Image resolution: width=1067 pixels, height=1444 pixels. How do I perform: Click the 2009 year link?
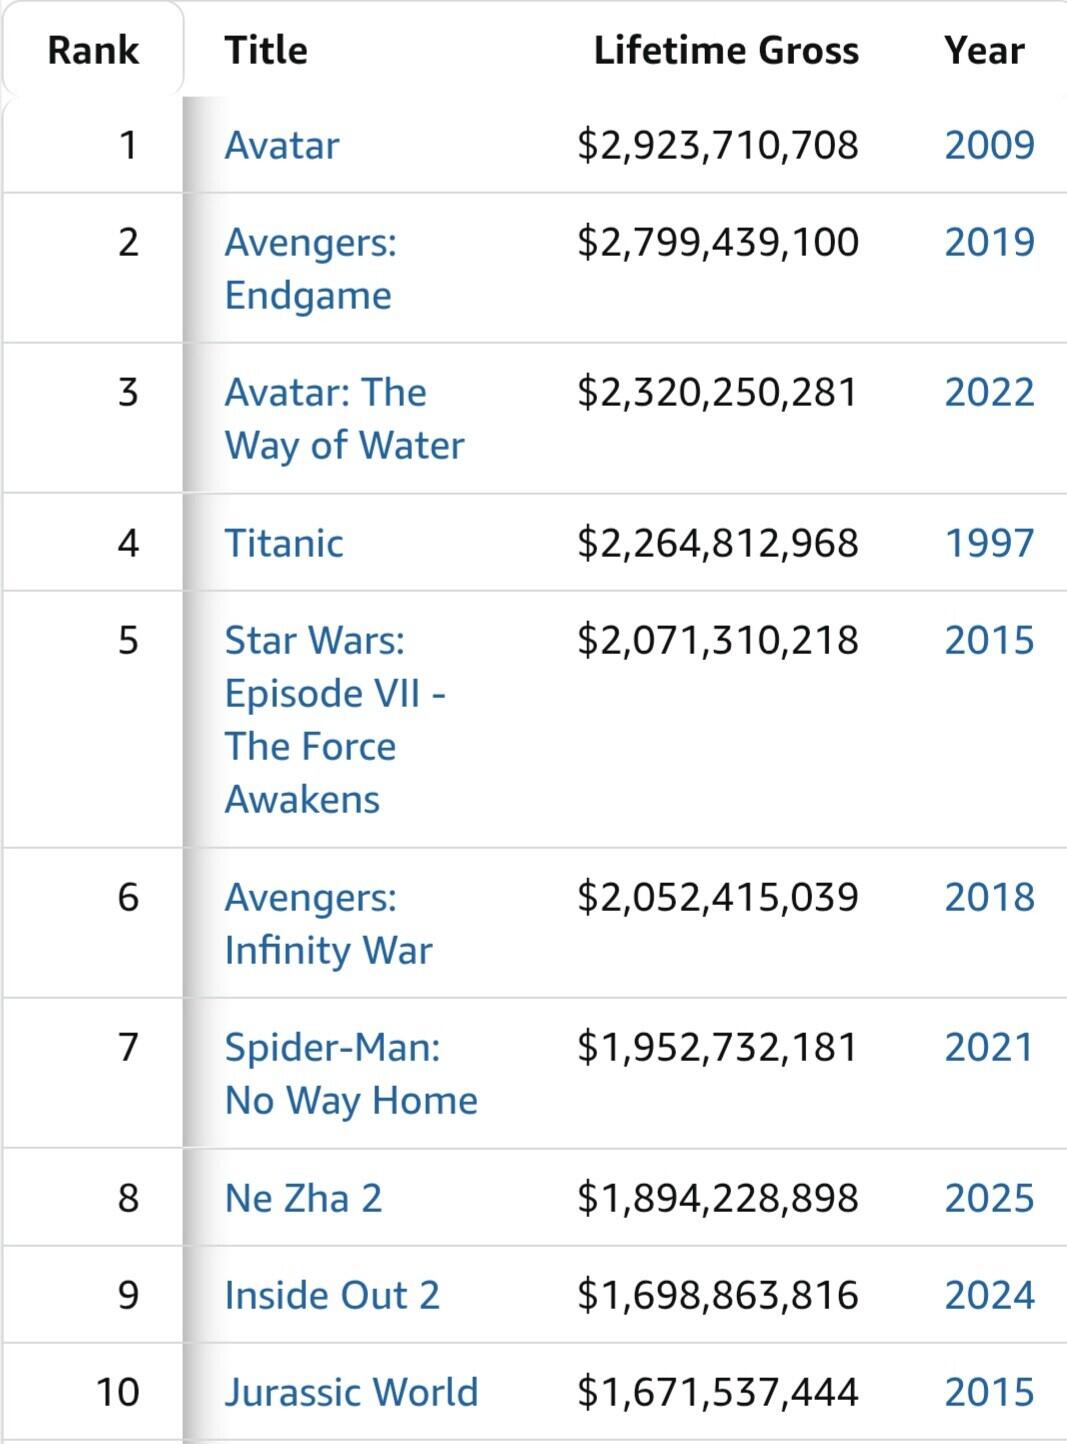(988, 146)
